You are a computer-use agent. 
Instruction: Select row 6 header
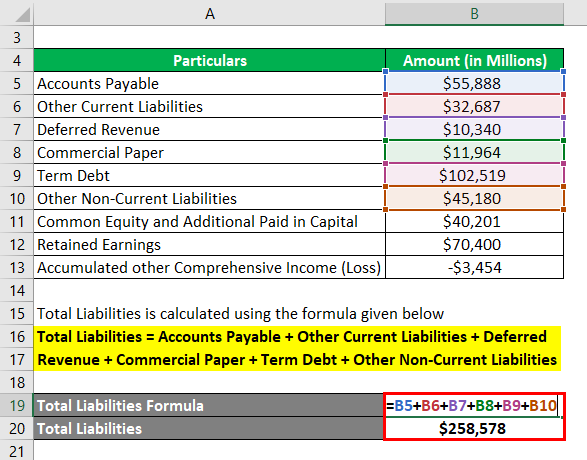pos(17,106)
